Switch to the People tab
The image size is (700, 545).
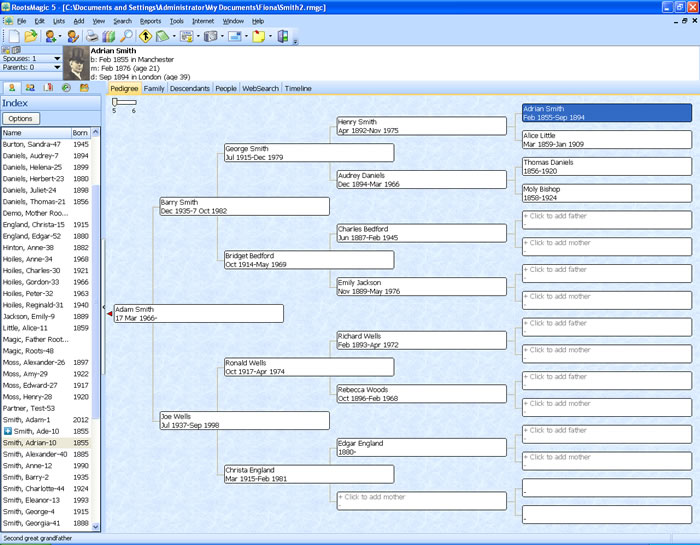pos(226,88)
